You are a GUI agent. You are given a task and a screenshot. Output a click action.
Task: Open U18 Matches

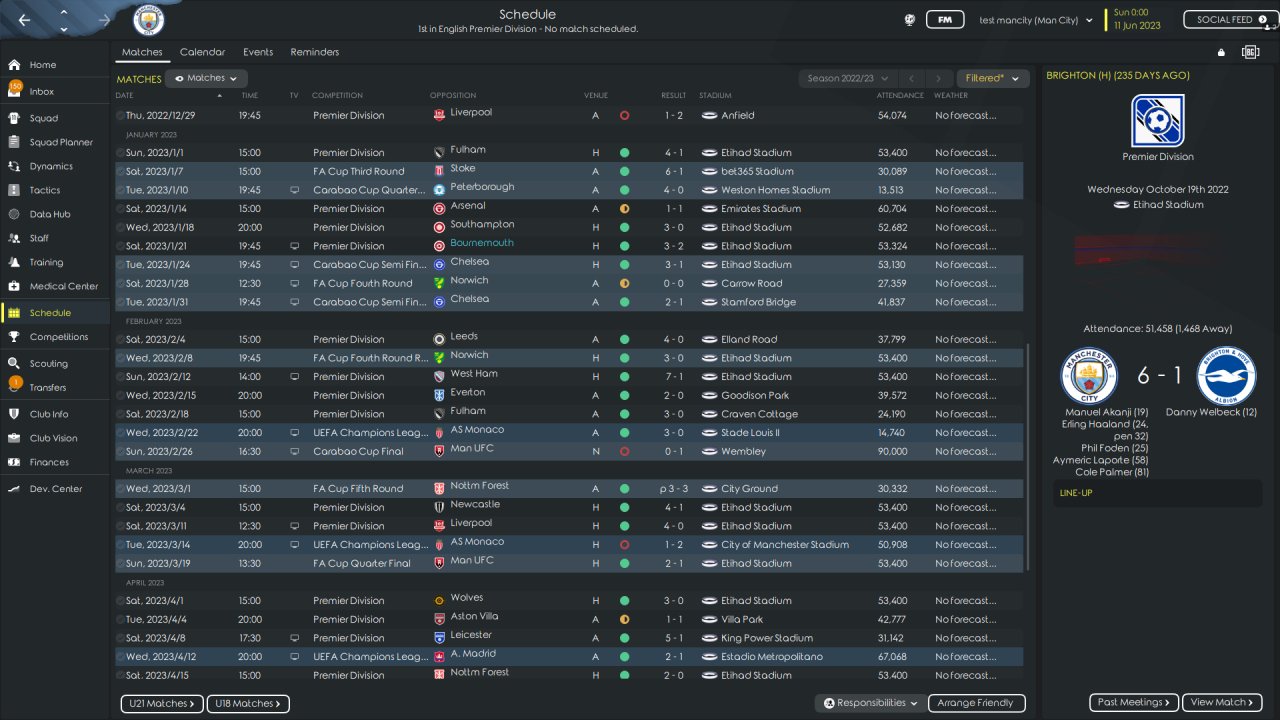pyautogui.click(x=248, y=704)
